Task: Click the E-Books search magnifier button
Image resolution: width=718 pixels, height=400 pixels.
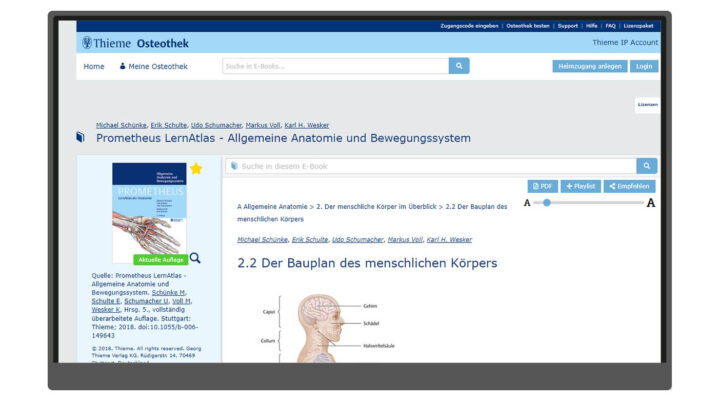Action: click(459, 66)
